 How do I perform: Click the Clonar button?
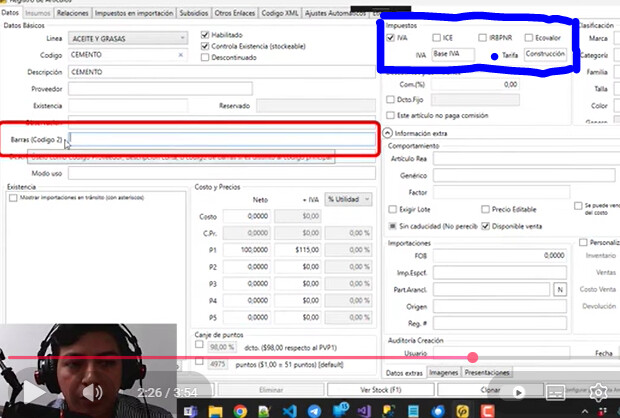[490, 389]
